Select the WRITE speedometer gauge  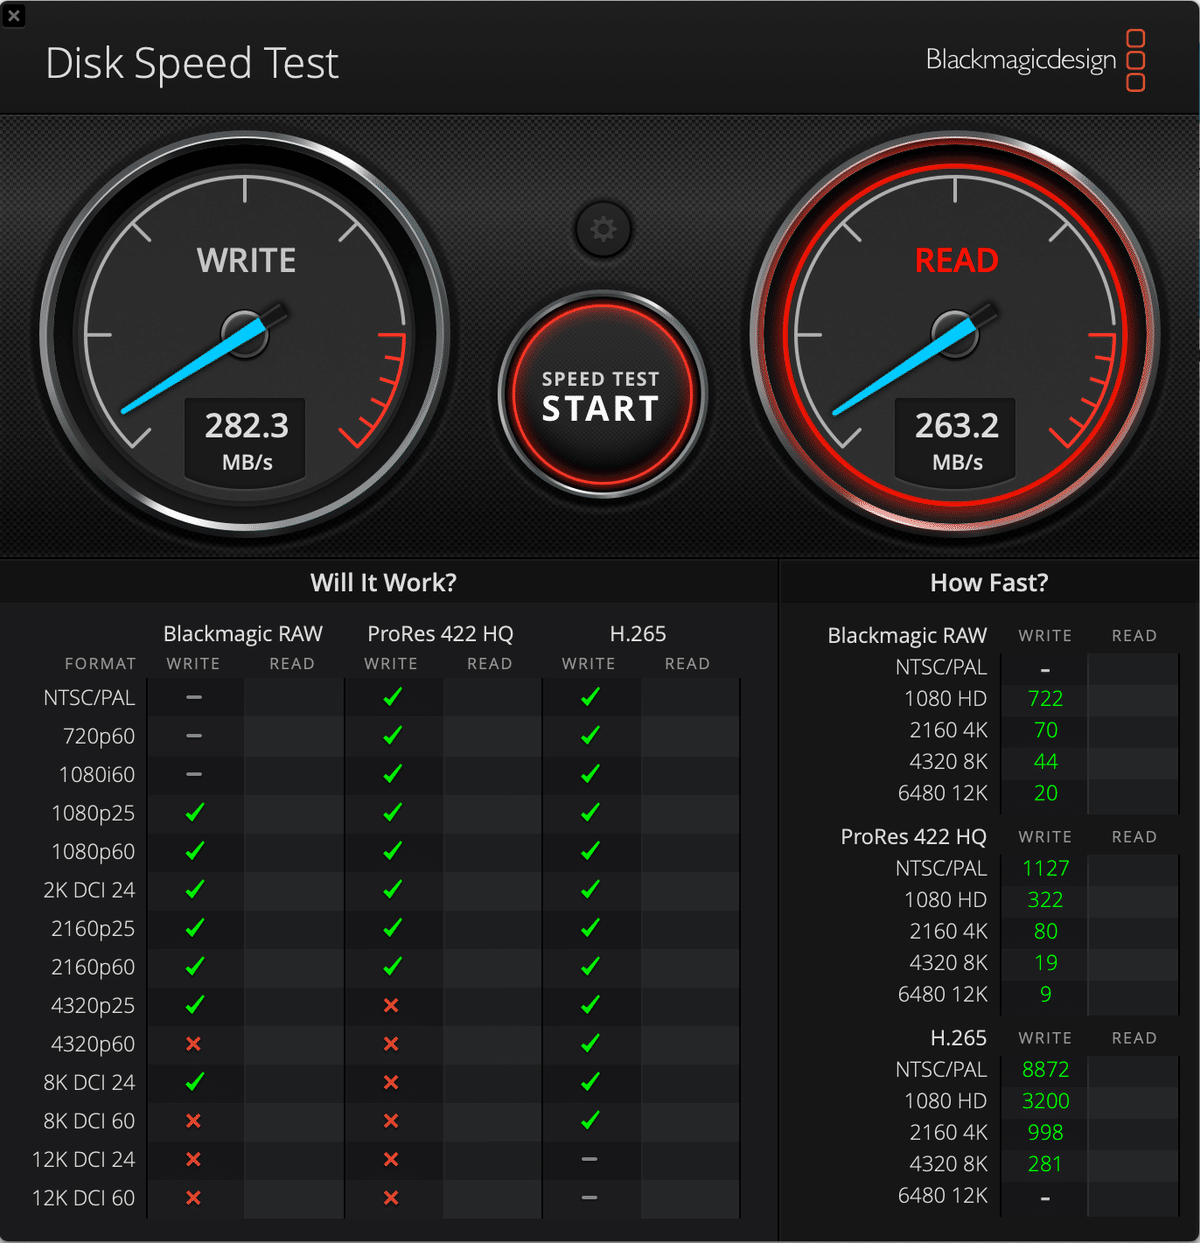click(245, 335)
